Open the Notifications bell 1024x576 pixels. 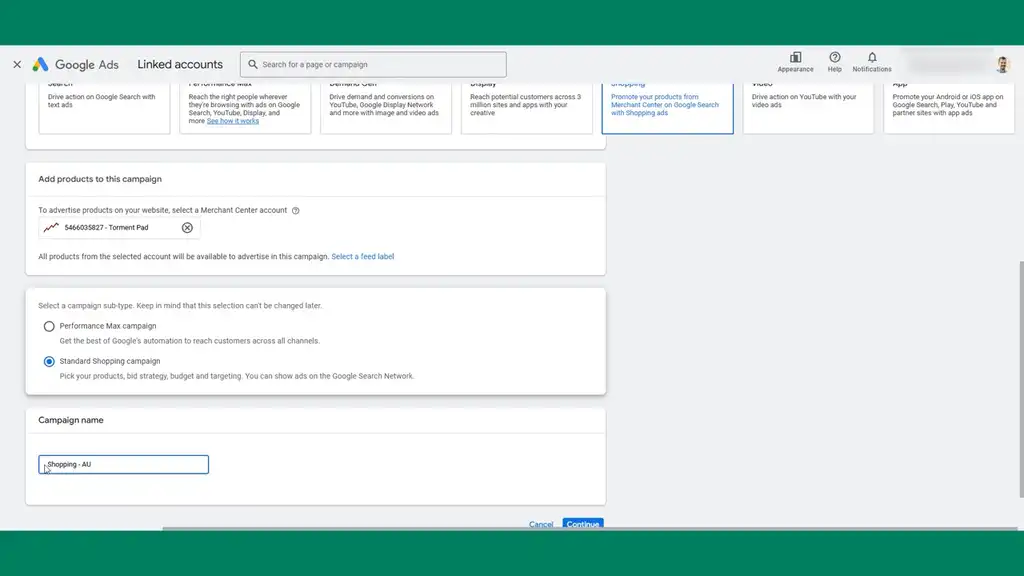pyautogui.click(x=872, y=58)
